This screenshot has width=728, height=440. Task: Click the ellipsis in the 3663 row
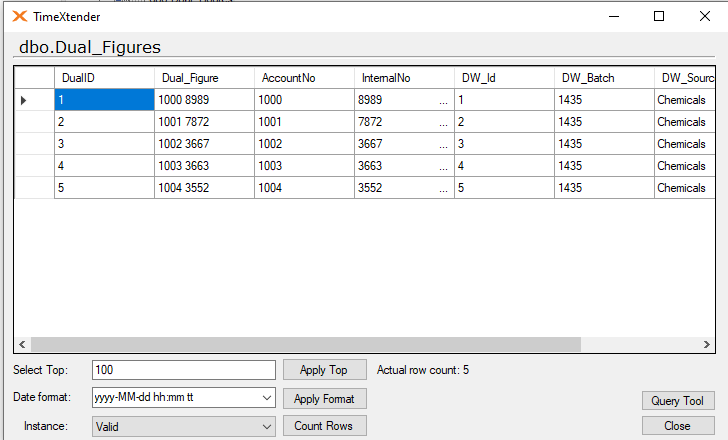(443, 168)
